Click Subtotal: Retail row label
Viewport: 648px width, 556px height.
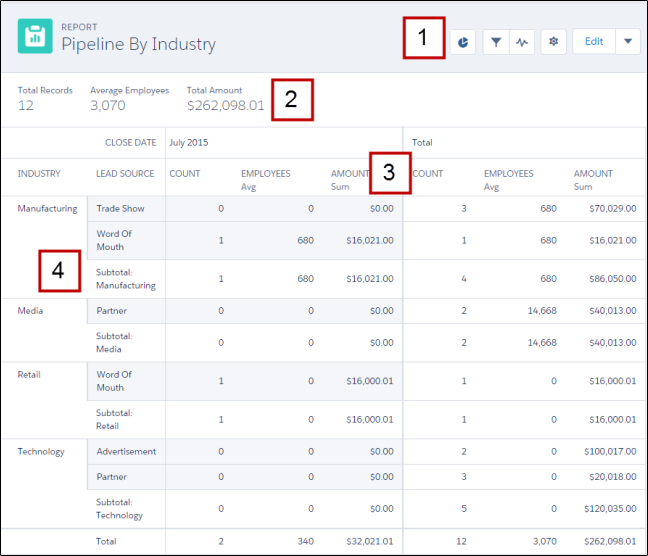click(x=114, y=420)
